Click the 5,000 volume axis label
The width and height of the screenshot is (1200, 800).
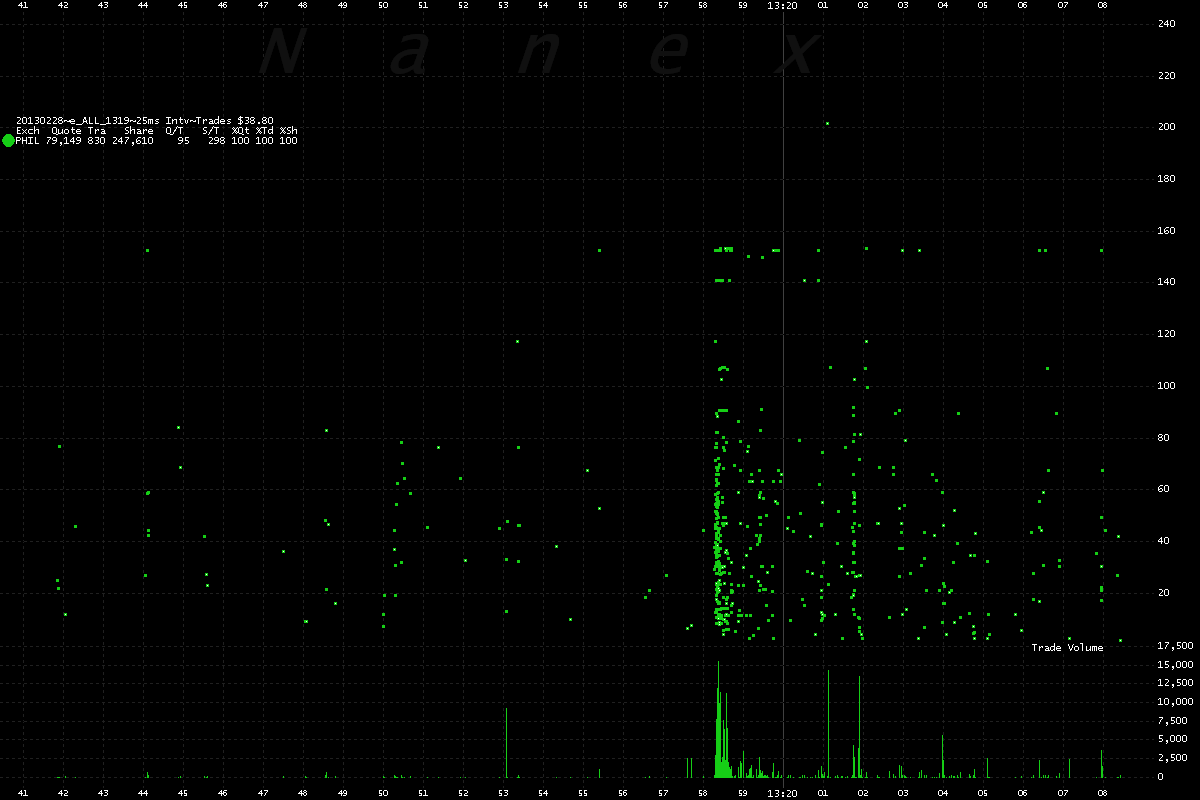(x=1172, y=739)
